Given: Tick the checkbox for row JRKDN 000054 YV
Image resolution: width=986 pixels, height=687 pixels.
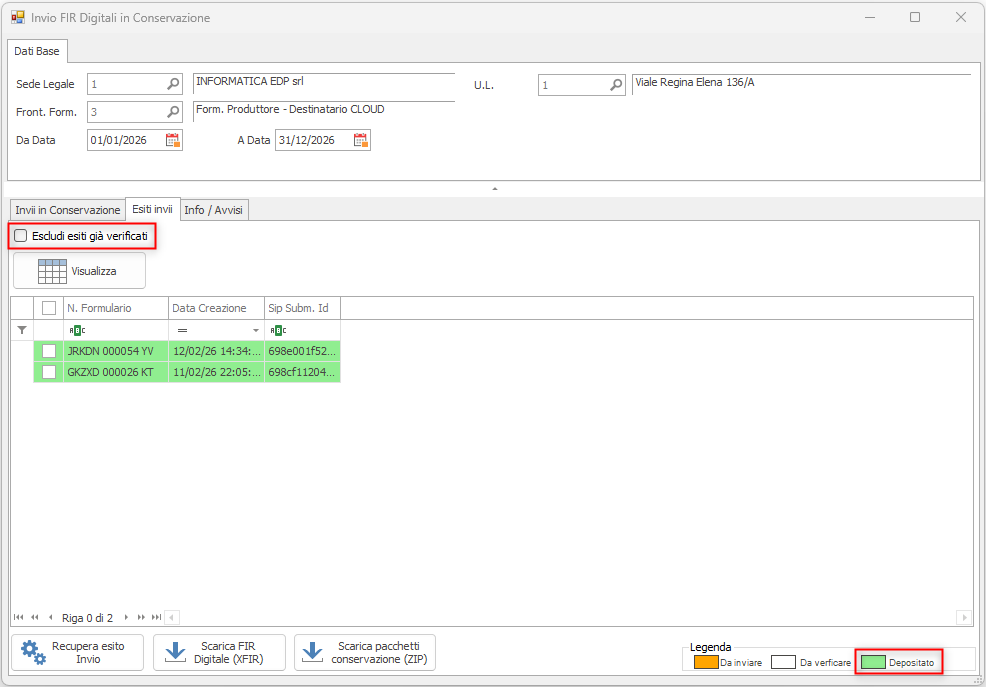Looking at the screenshot, I should pos(49,351).
